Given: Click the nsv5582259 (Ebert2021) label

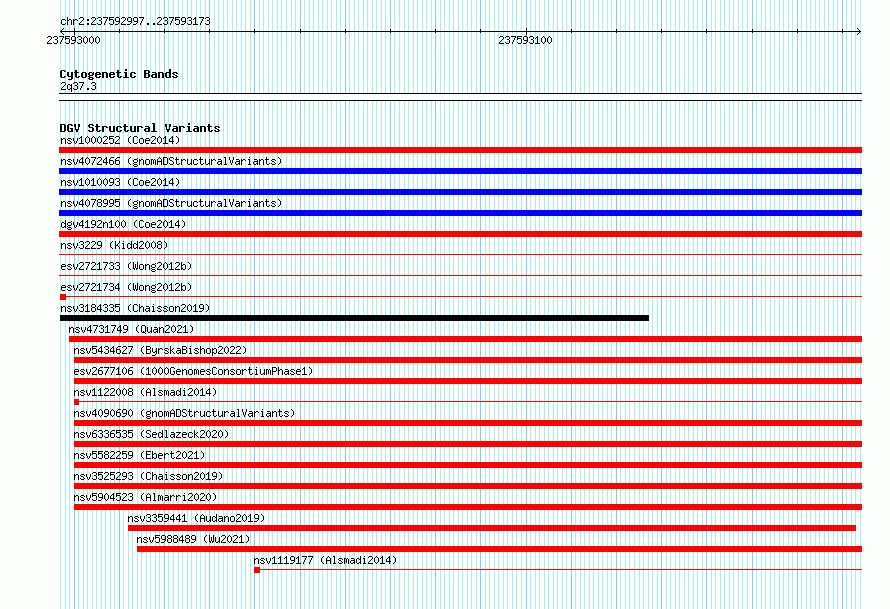Looking at the screenshot, I should pyautogui.click(x=139, y=455).
